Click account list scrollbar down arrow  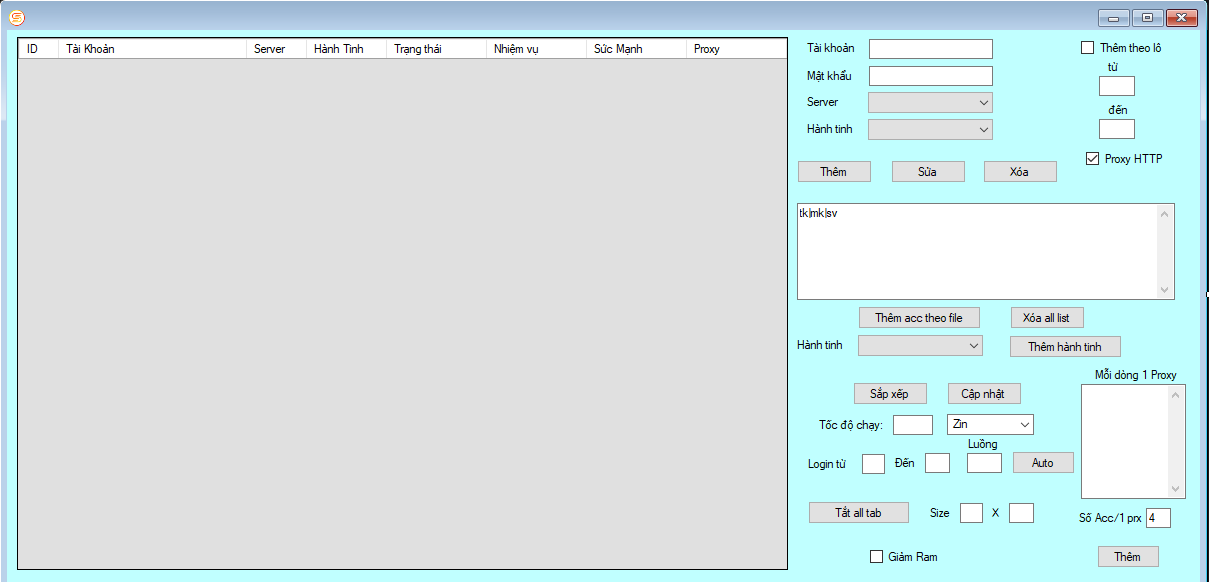[1165, 290]
